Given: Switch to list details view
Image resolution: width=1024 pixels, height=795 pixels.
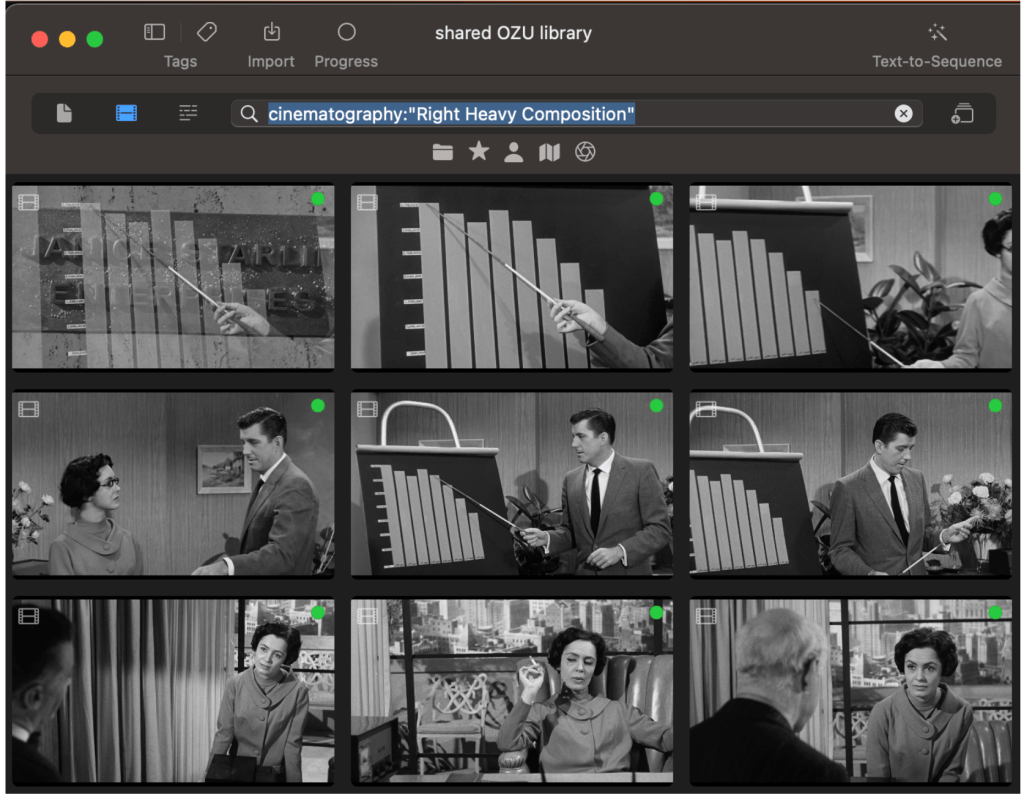Looking at the screenshot, I should coord(188,113).
